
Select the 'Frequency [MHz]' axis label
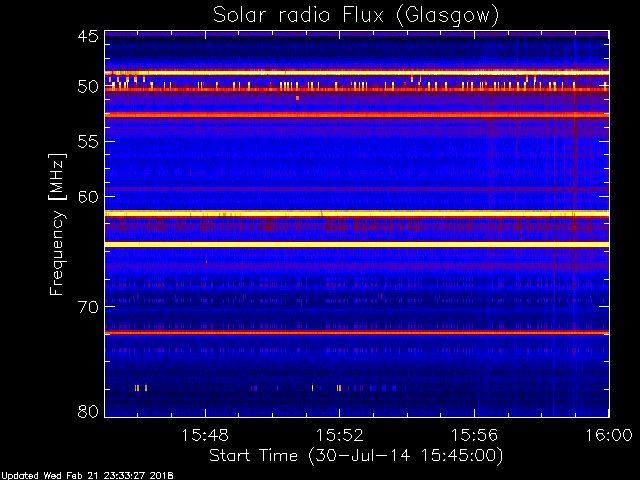click(57, 224)
